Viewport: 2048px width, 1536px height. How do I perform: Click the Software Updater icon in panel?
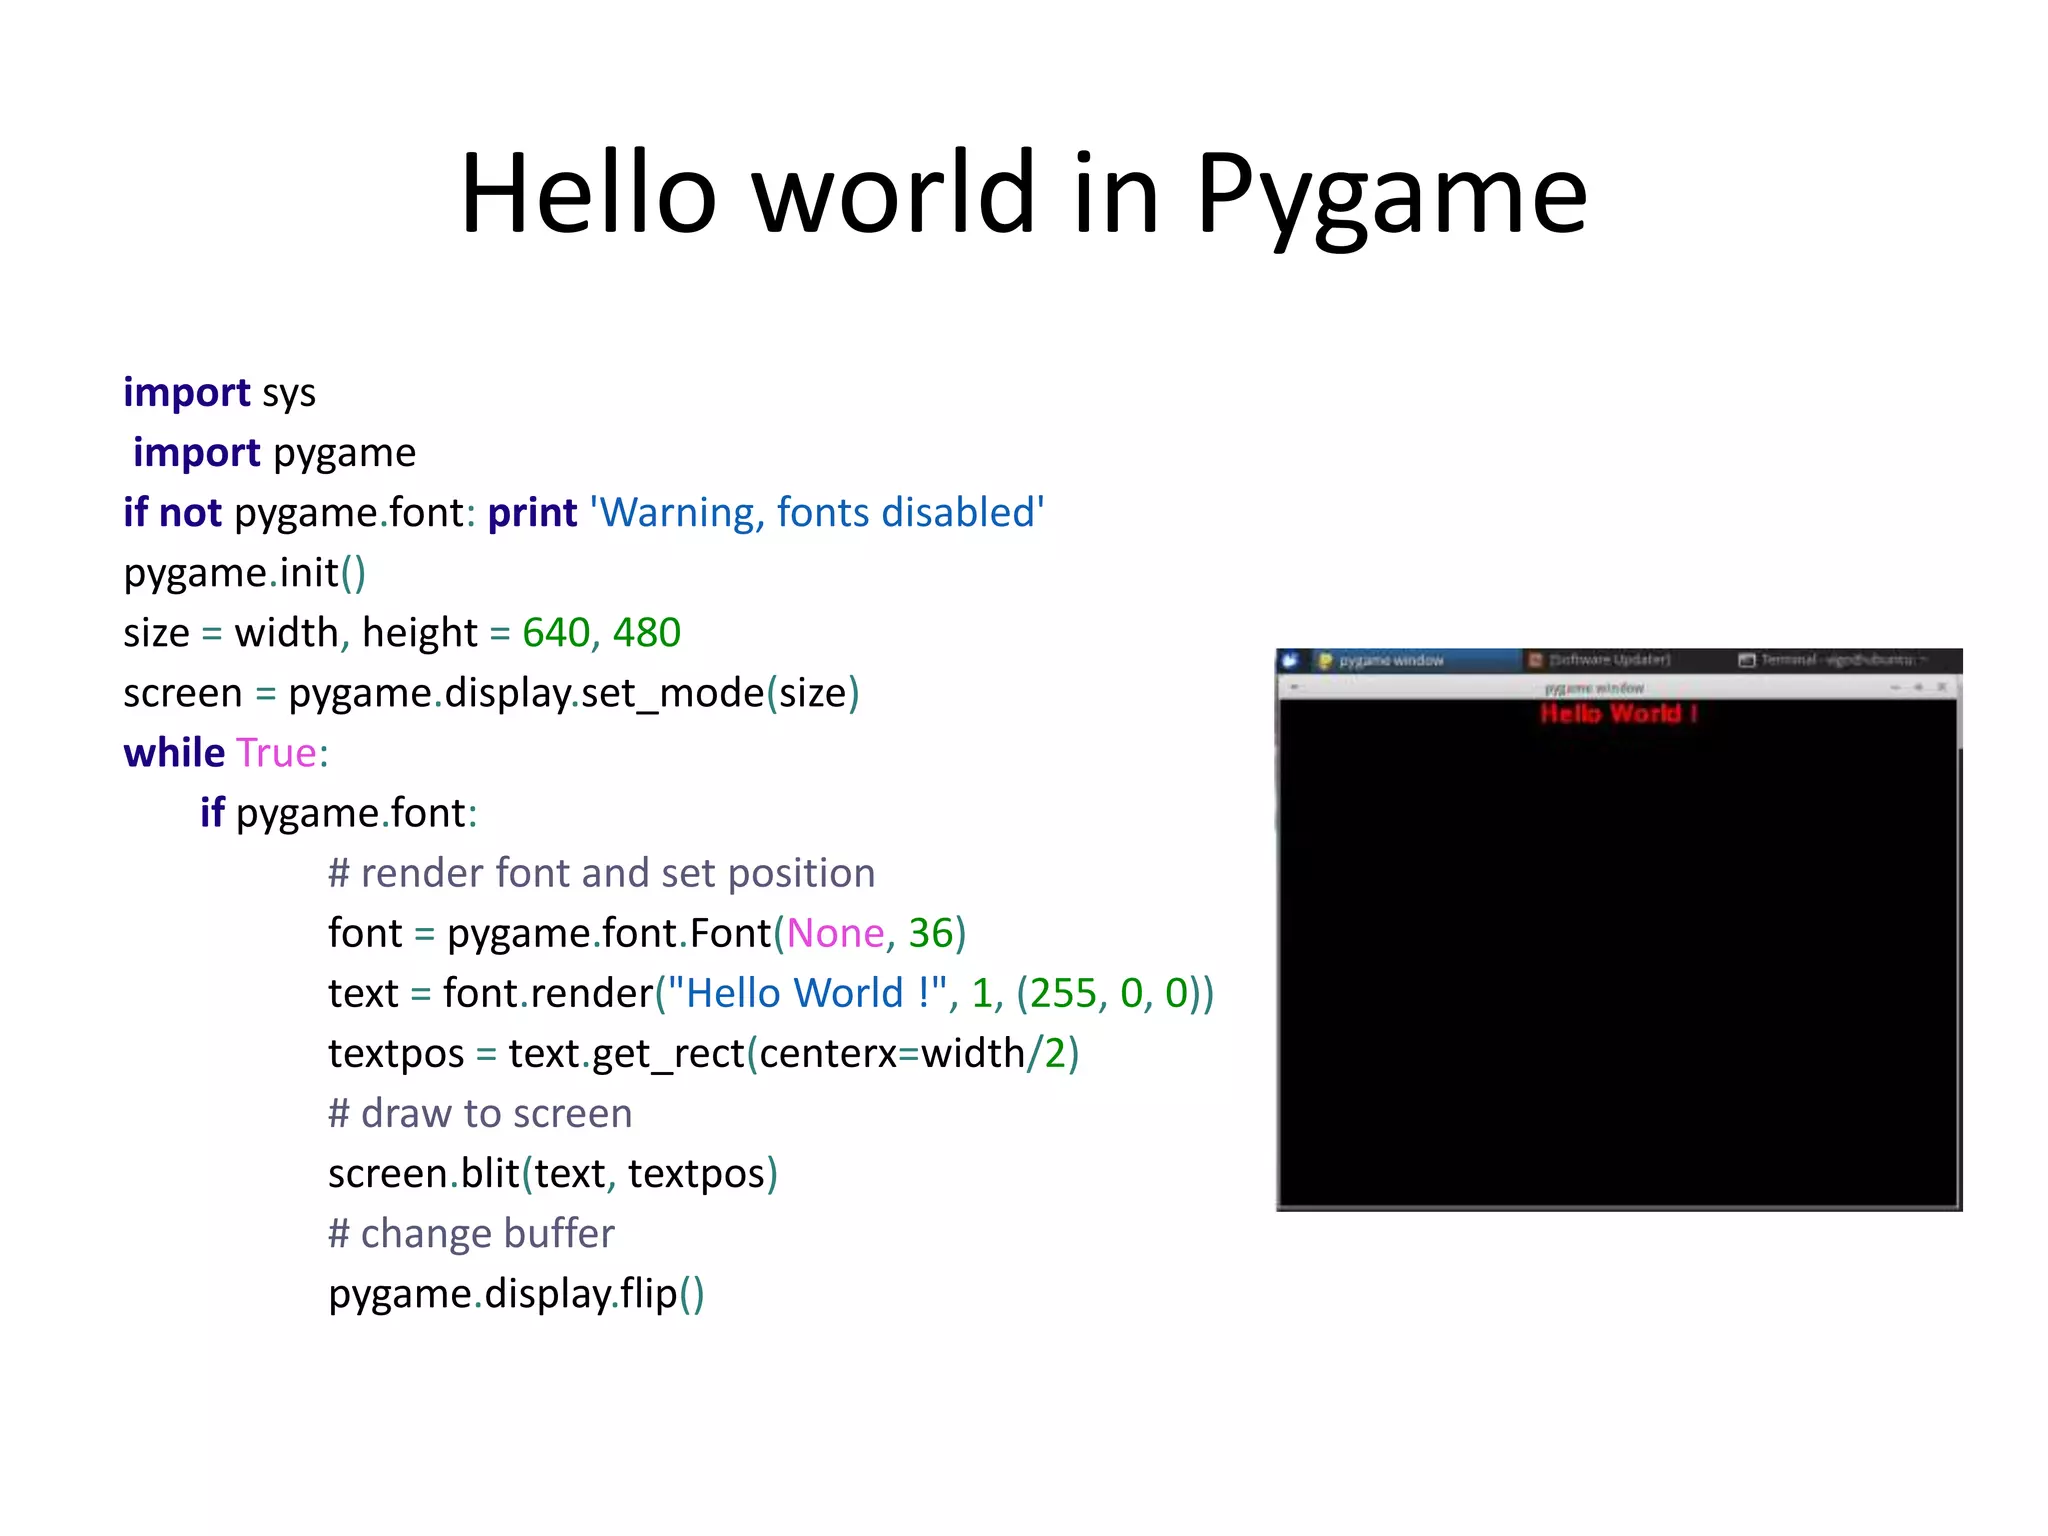[x=1536, y=660]
